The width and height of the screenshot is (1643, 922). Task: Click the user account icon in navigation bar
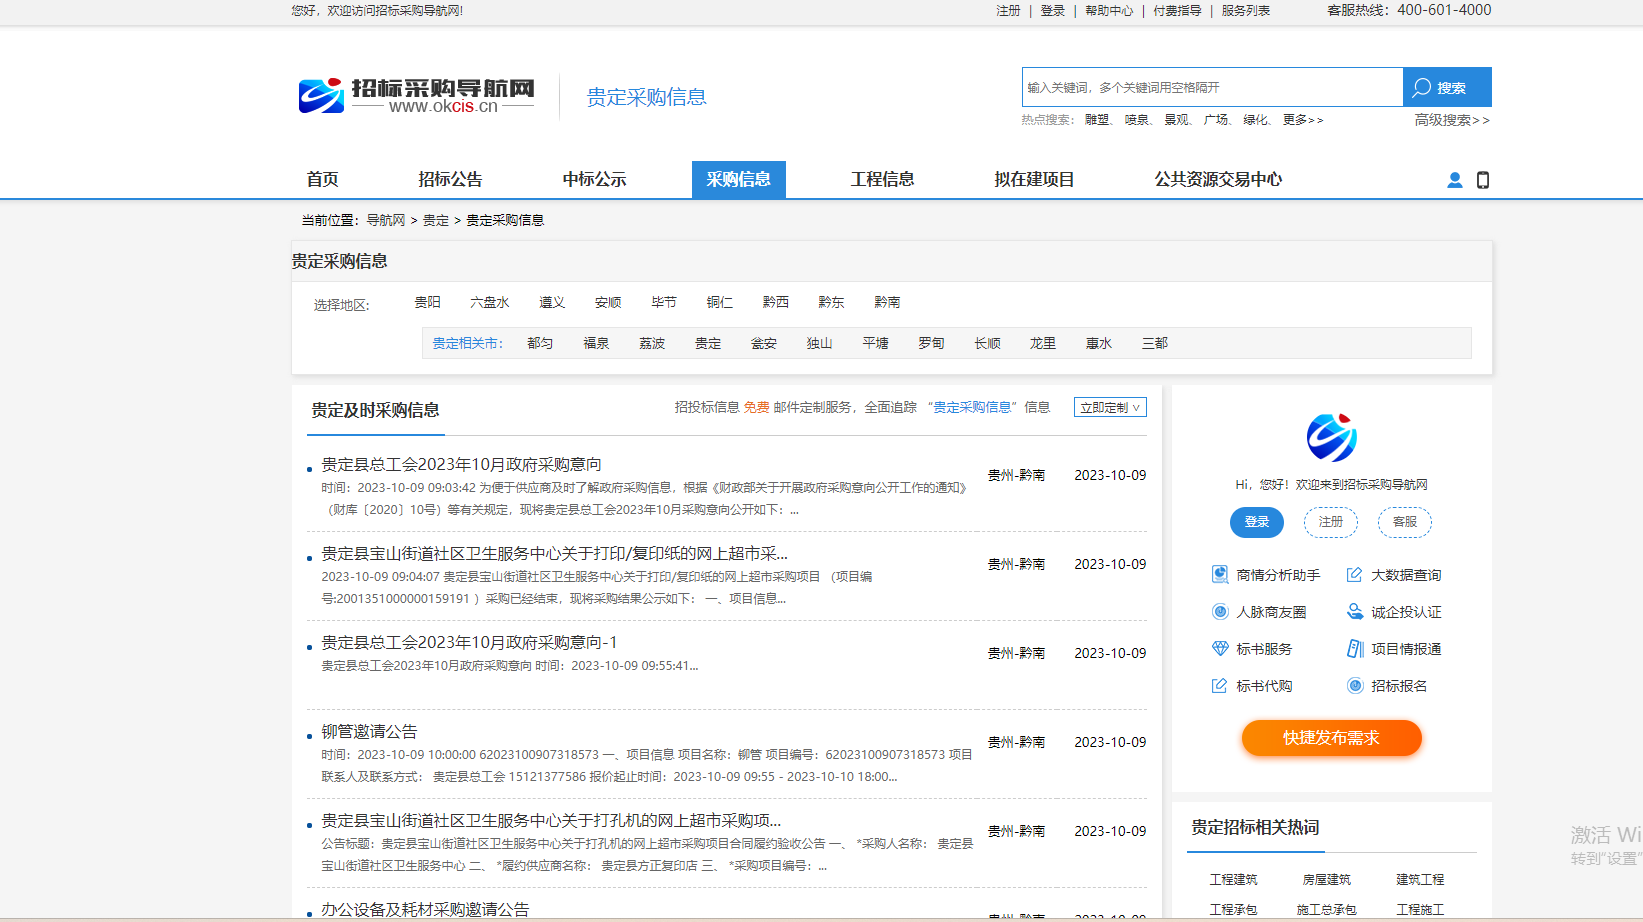point(1455,180)
